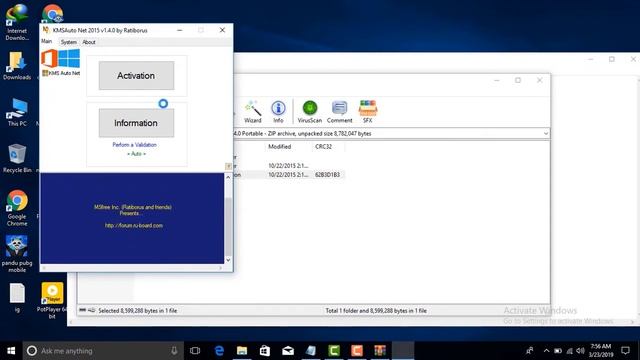Open the ig file on the desktop
640x360 pixels.
[x=17, y=298]
